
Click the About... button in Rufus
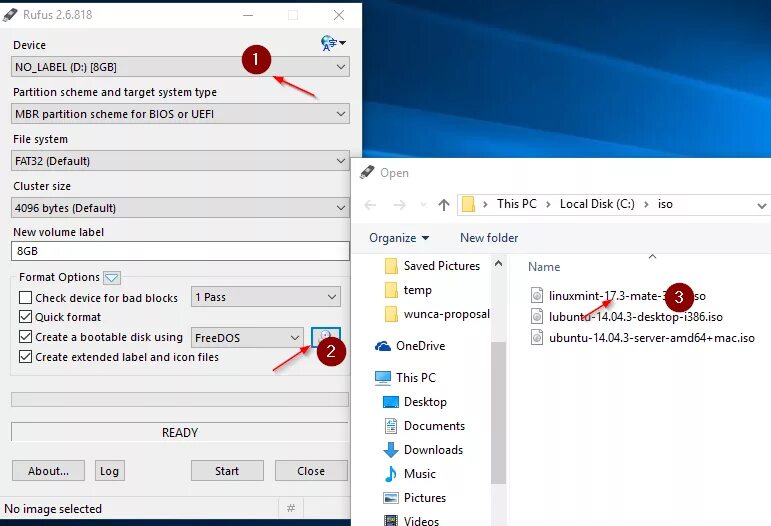[48, 471]
